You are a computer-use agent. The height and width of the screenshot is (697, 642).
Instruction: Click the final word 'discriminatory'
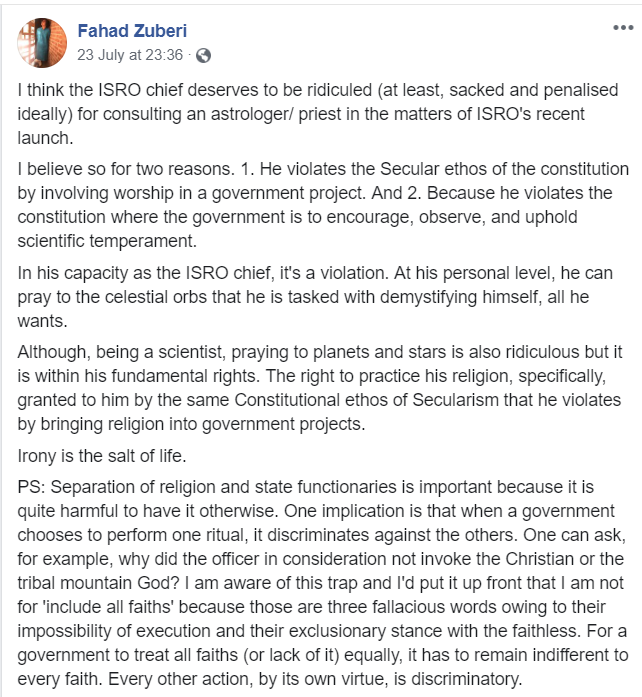pos(466,676)
